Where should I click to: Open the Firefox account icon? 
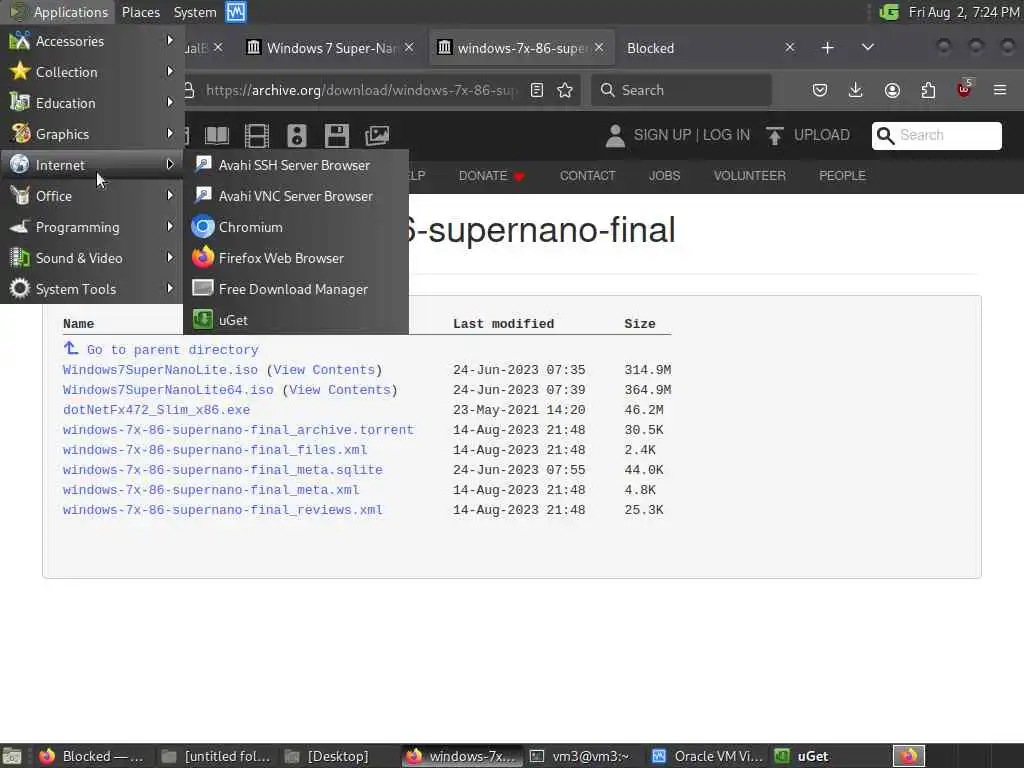(892, 90)
